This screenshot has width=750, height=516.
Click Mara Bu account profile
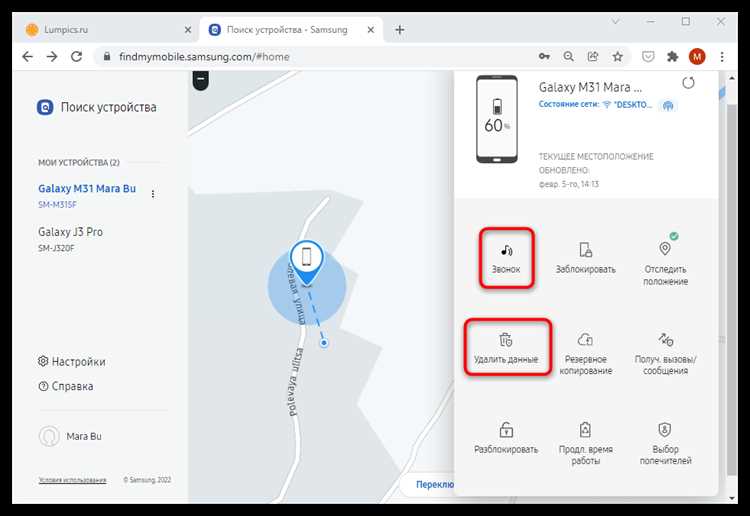tap(70, 436)
